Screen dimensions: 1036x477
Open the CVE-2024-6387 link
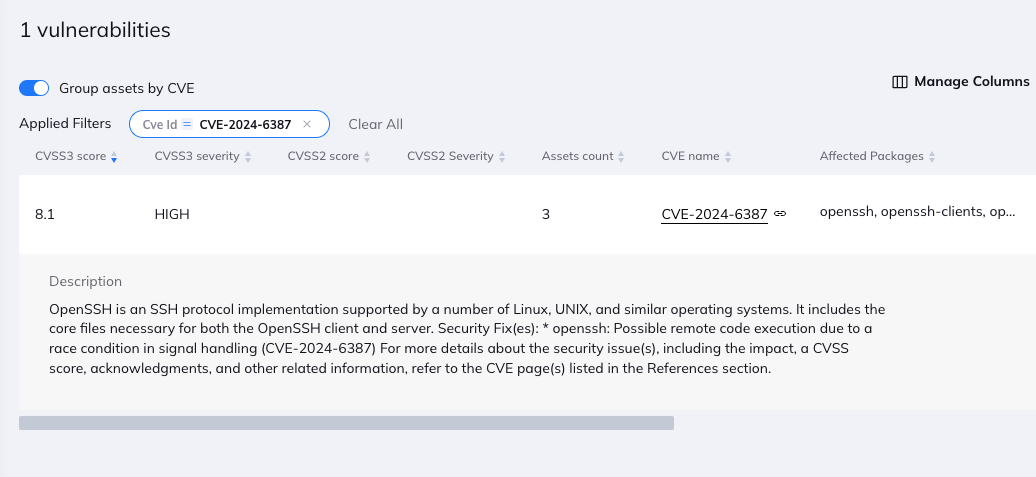714,214
